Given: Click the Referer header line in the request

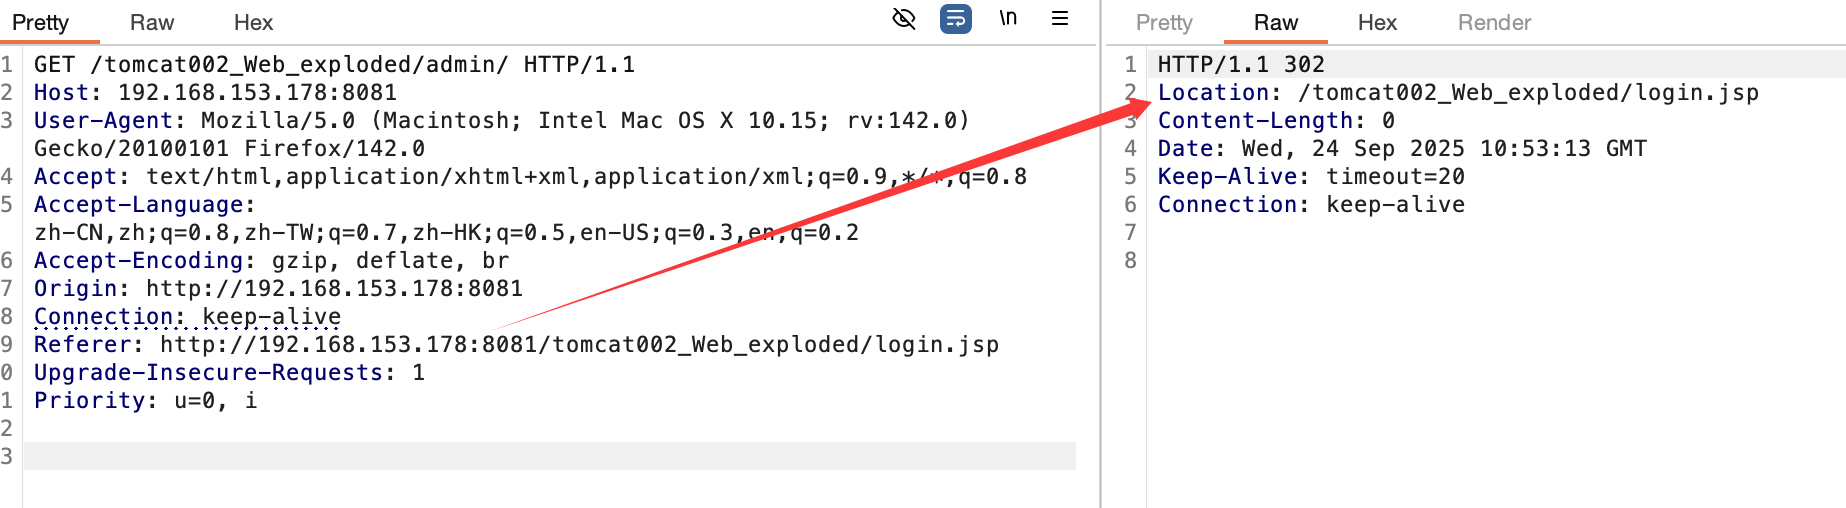Looking at the screenshot, I should click(x=516, y=345).
